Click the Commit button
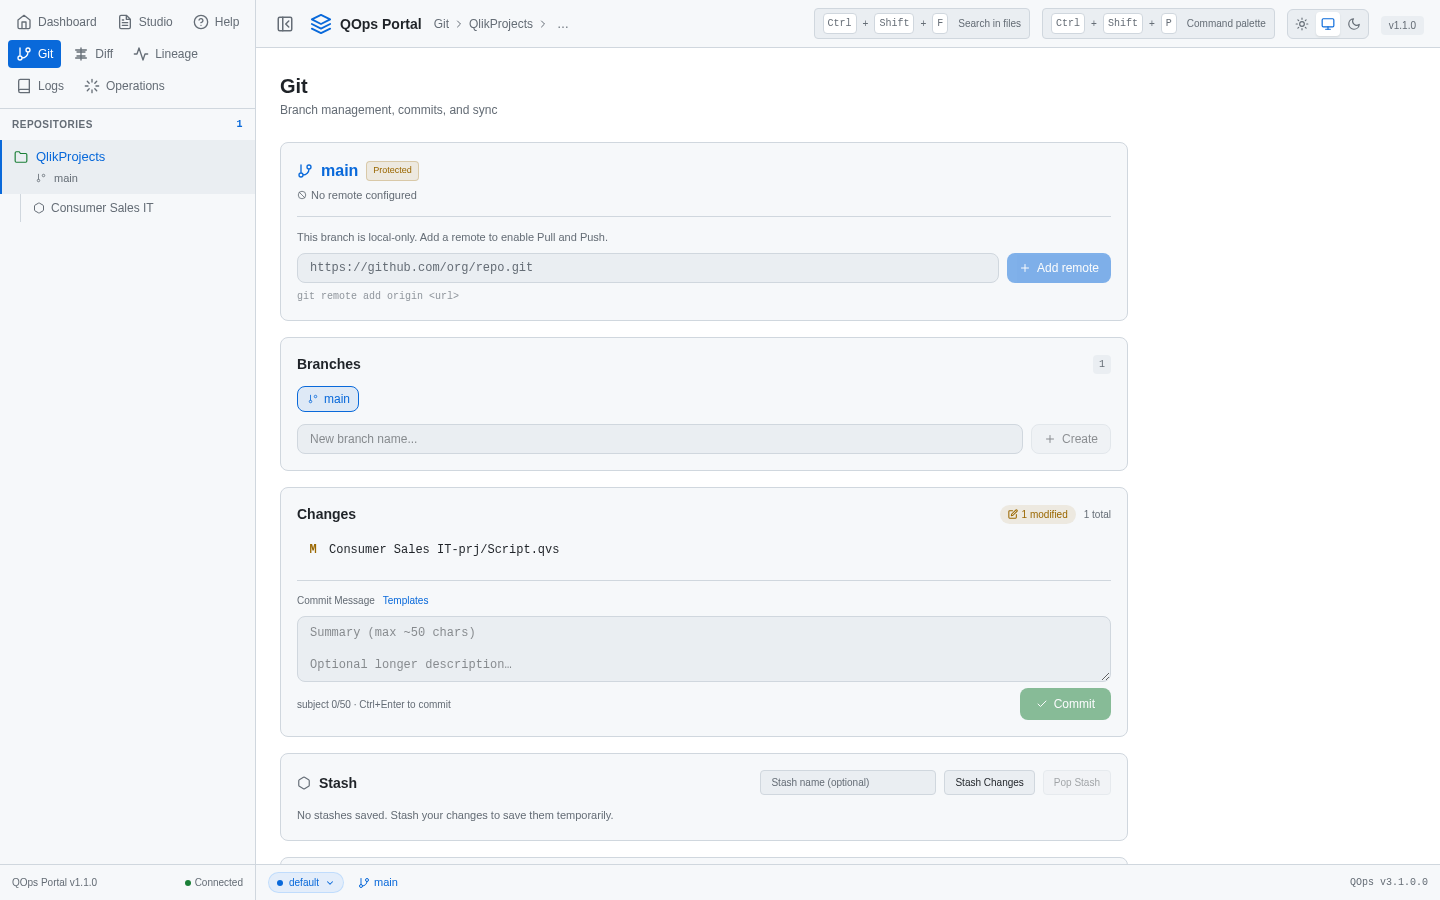Screen dimensions: 1440x900 click(1065, 704)
